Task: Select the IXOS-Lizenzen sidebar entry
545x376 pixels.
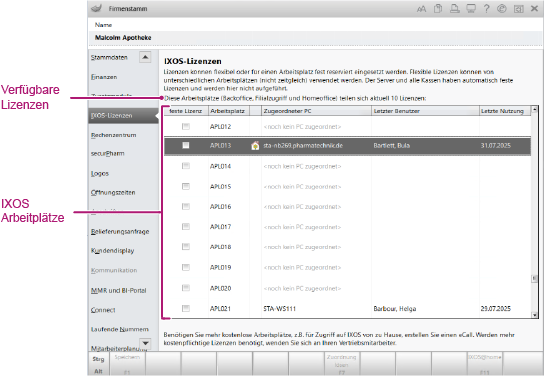Action: tap(123, 116)
